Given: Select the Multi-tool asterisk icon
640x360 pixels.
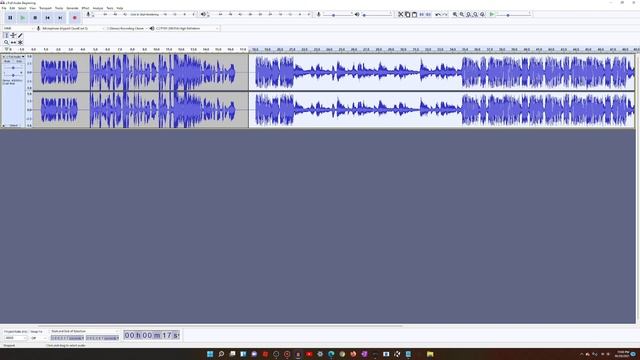Looking at the screenshot, I should tap(20, 42).
